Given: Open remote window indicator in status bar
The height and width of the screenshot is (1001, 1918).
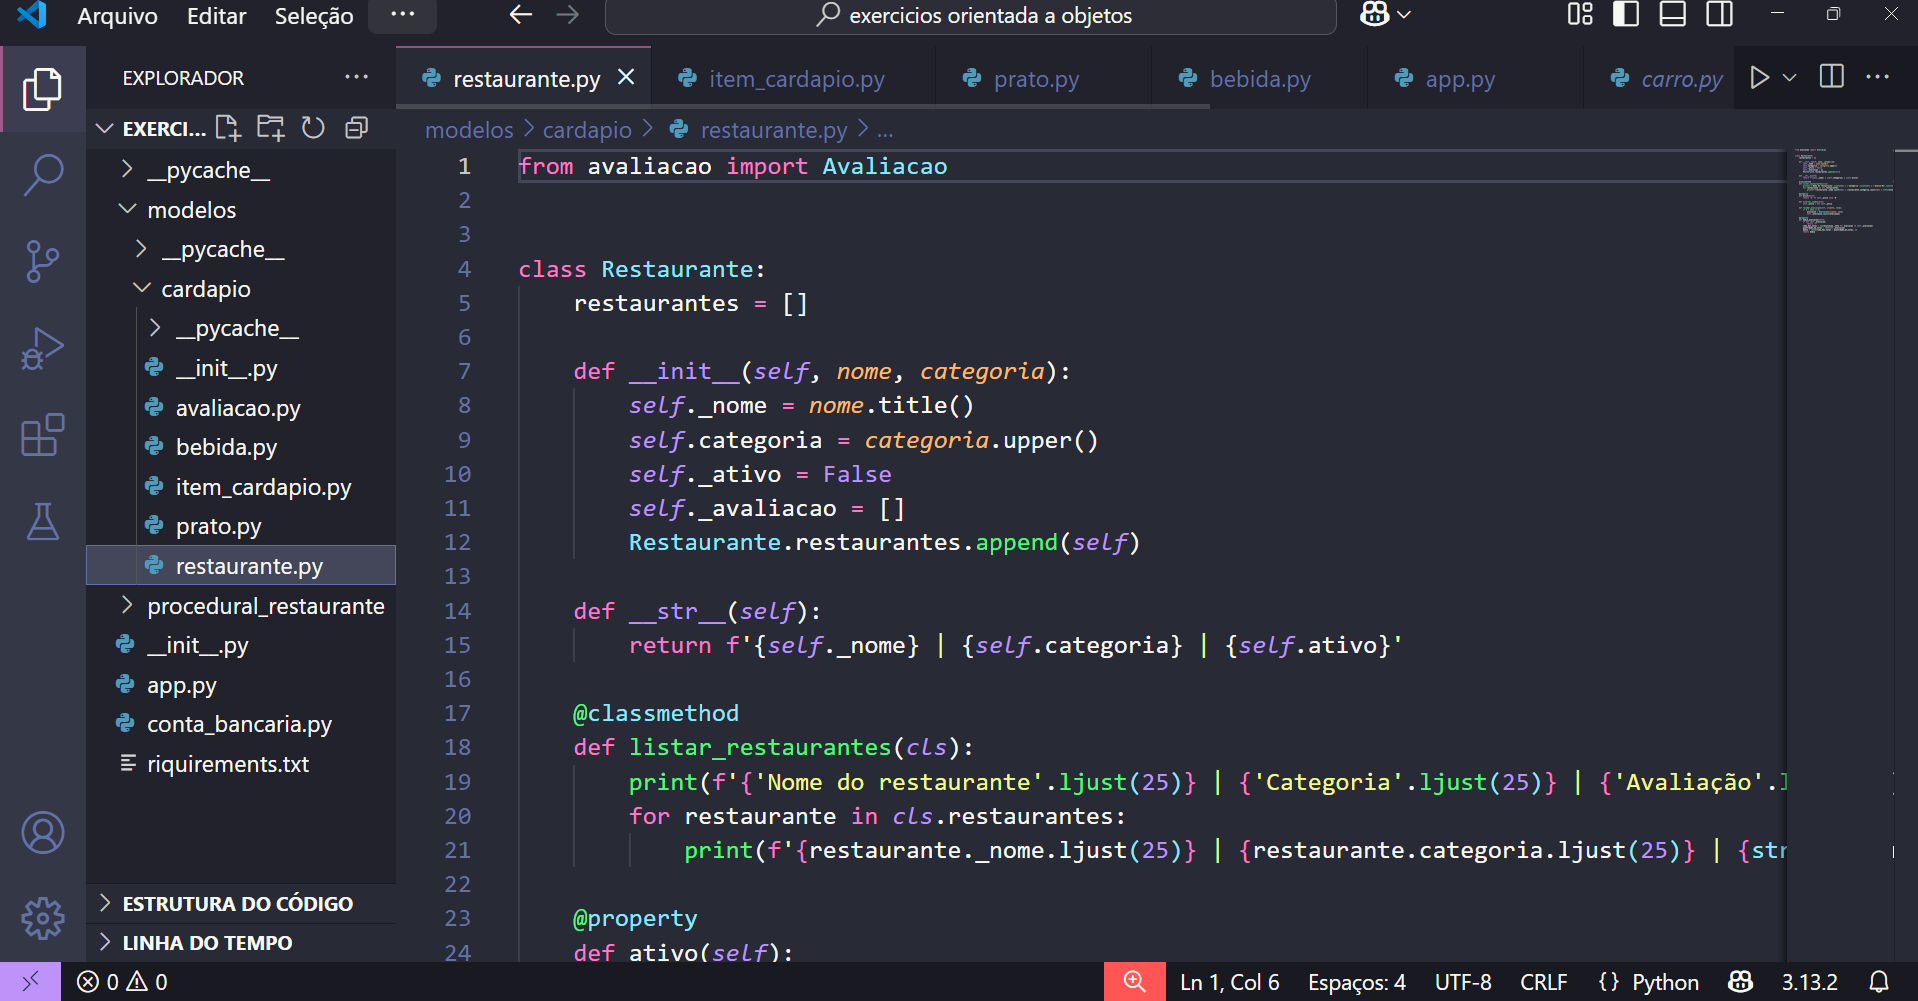Looking at the screenshot, I should (30, 982).
